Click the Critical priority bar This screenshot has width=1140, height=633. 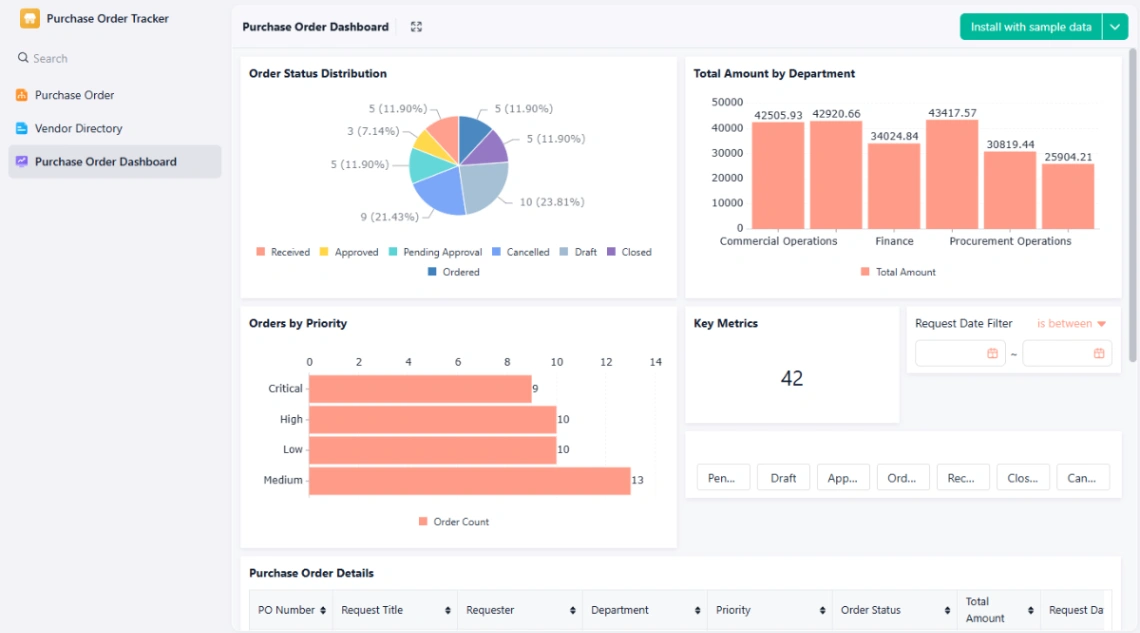(420, 389)
